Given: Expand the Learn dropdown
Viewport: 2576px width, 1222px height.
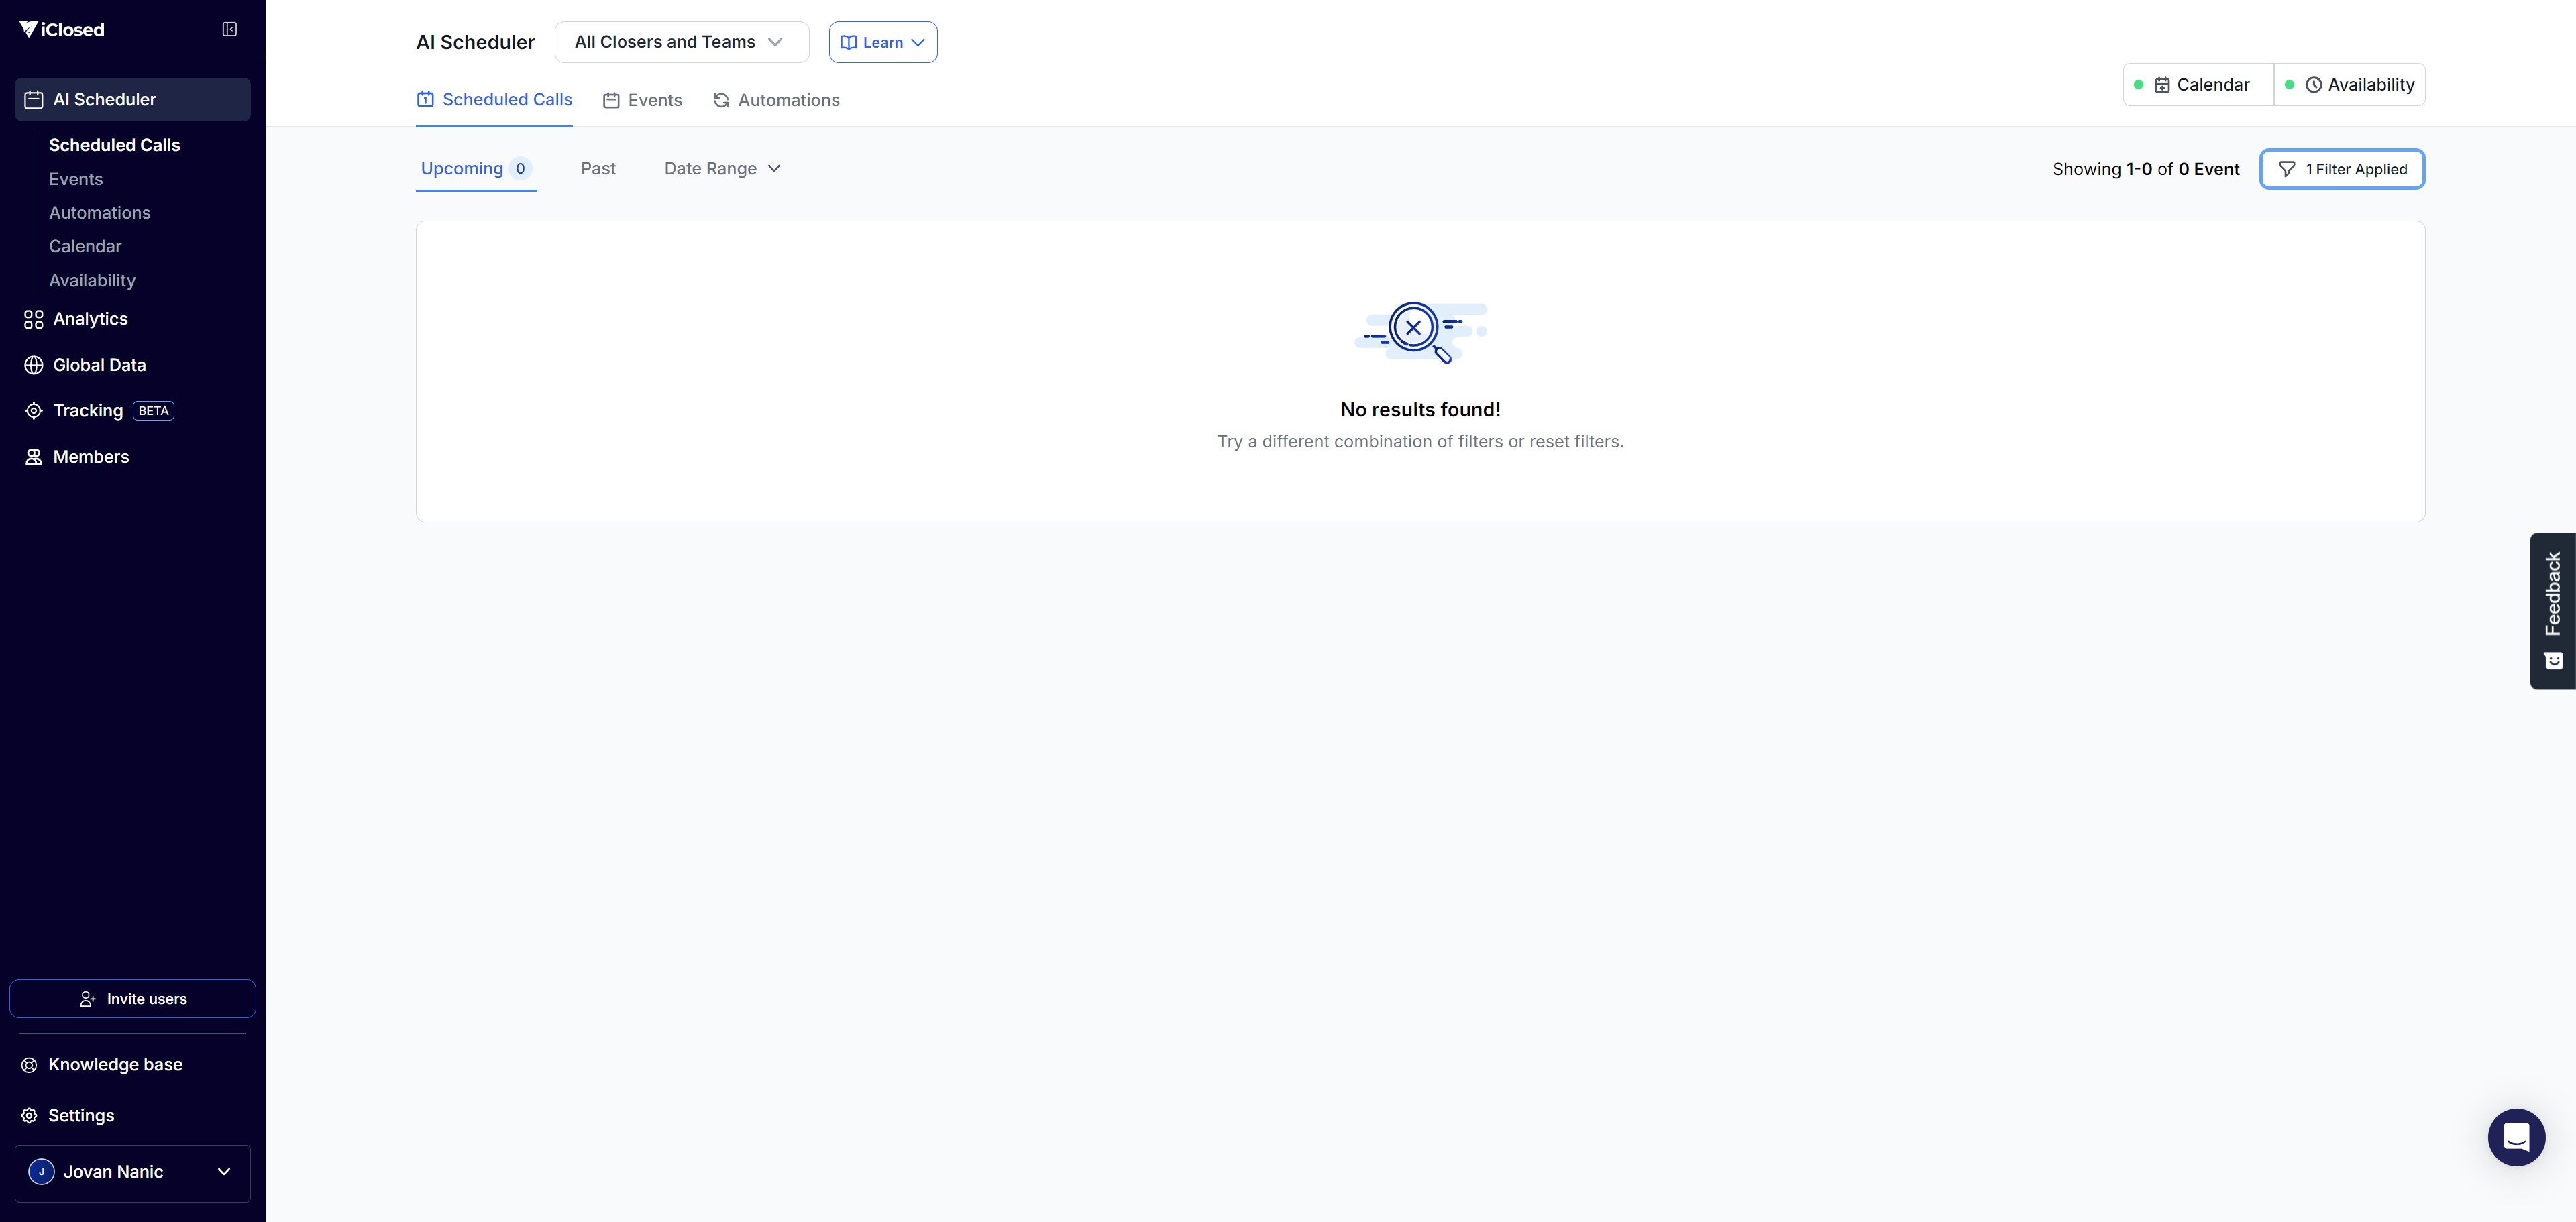Looking at the screenshot, I should coord(882,42).
